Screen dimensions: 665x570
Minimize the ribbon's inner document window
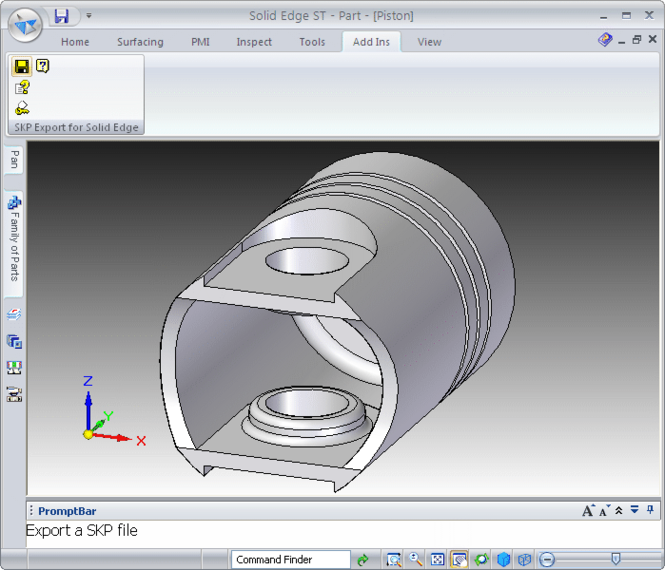click(622, 41)
